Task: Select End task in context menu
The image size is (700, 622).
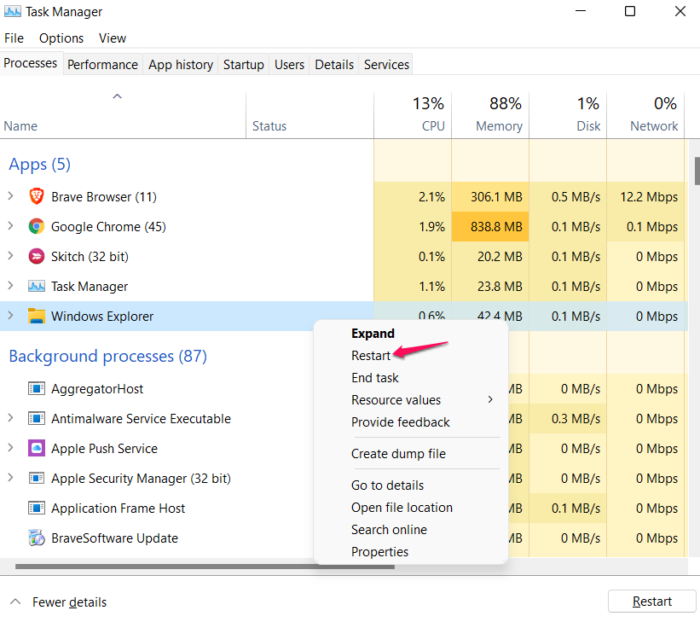Action: [x=375, y=378]
